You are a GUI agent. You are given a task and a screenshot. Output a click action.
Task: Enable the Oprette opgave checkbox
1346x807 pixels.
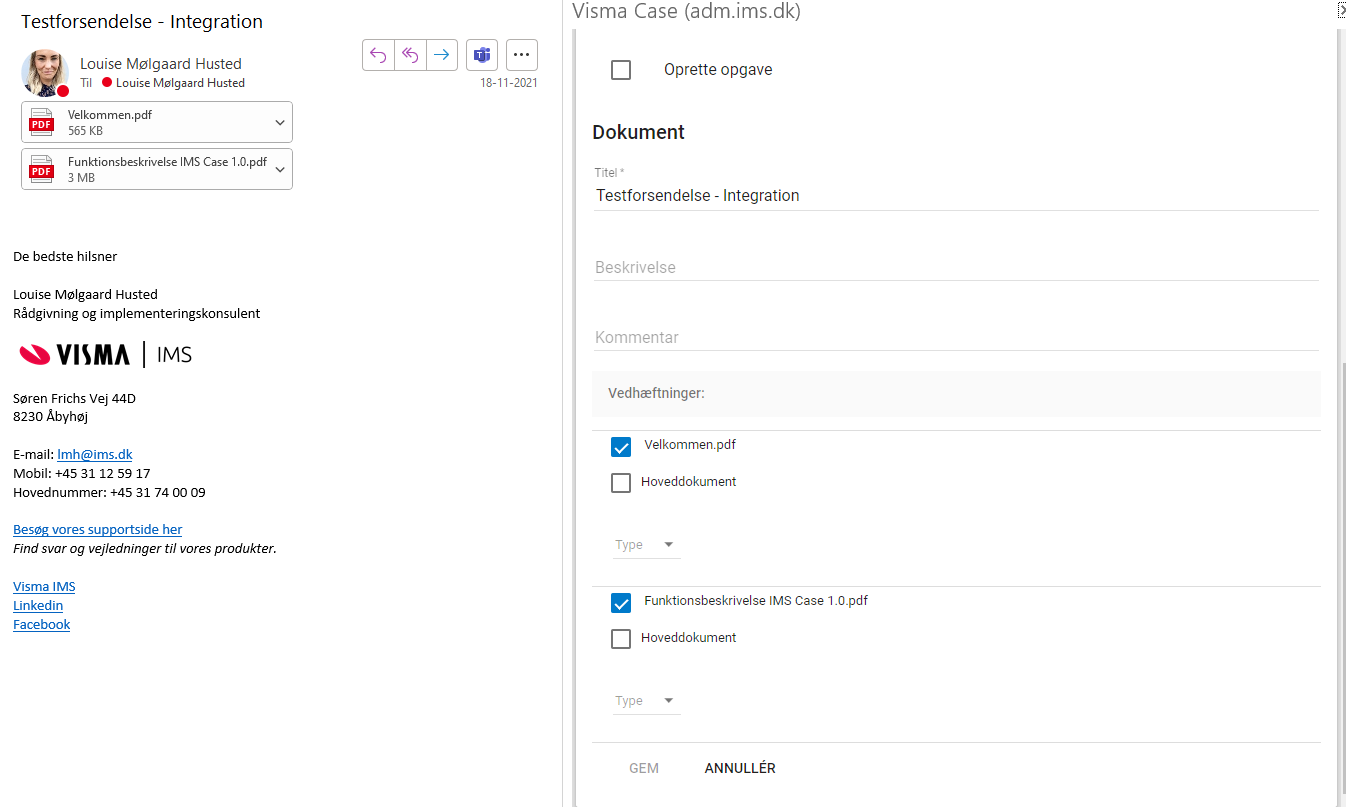pos(621,70)
